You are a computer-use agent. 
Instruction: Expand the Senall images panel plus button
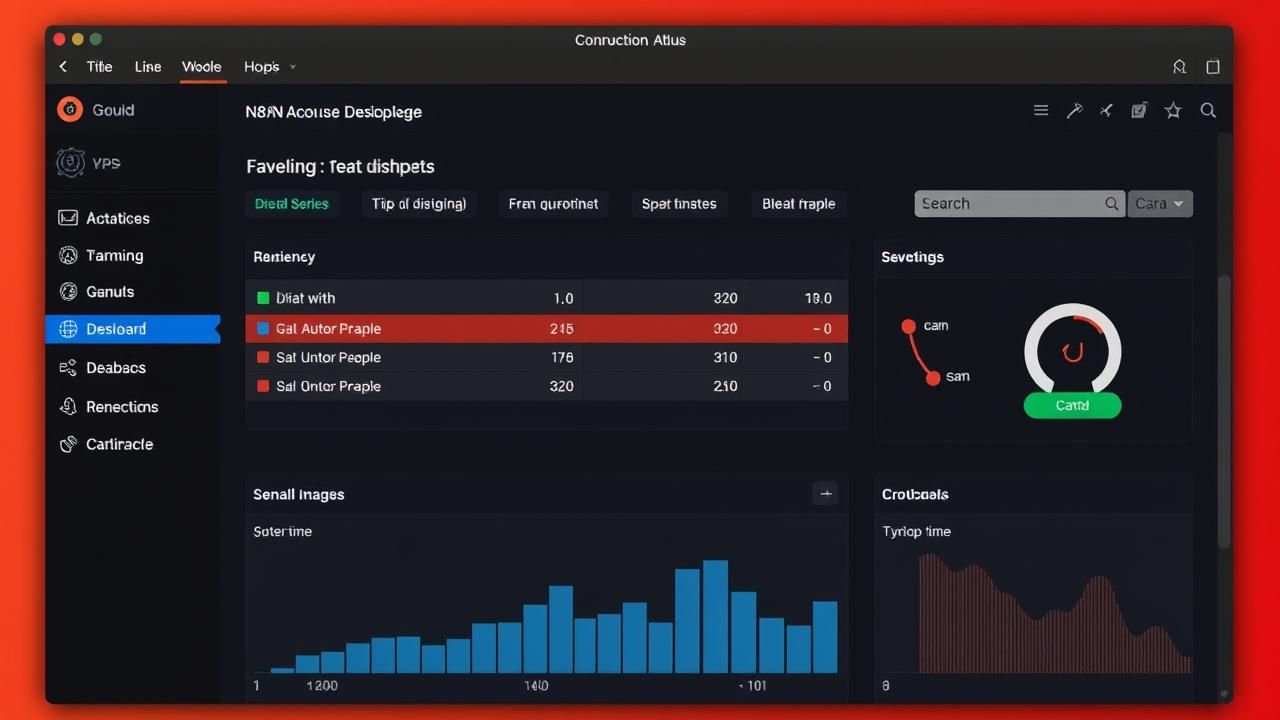pyautogui.click(x=825, y=493)
